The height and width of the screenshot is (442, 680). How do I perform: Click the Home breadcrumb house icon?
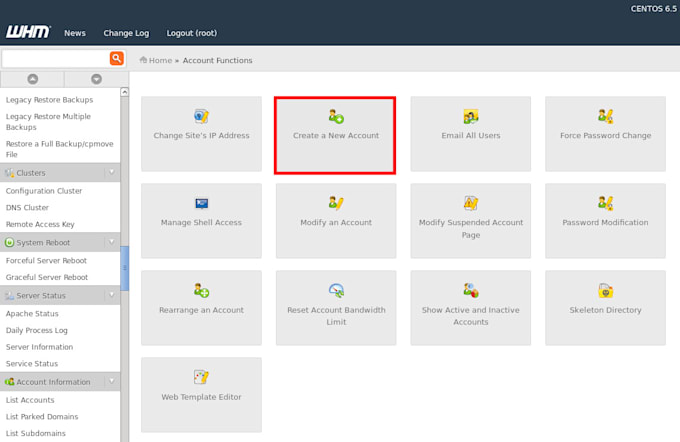[144, 60]
